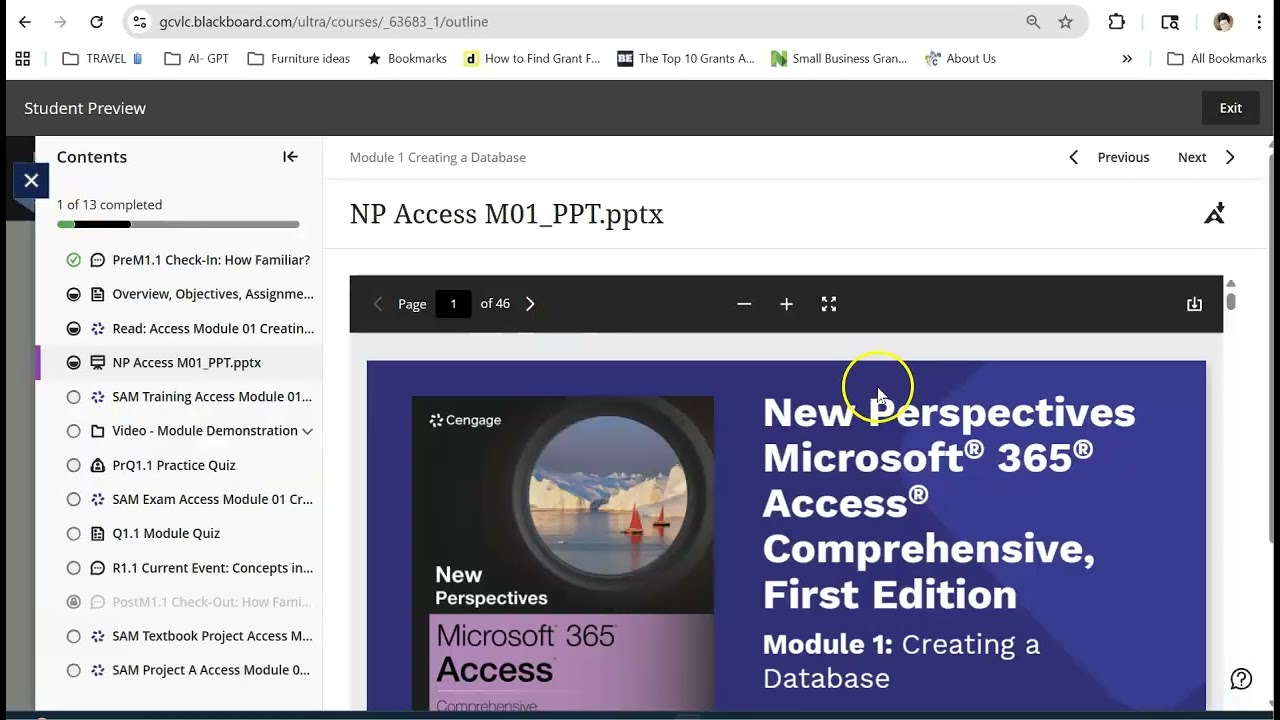Toggle completion circle for SAM Training Access

tap(73, 397)
